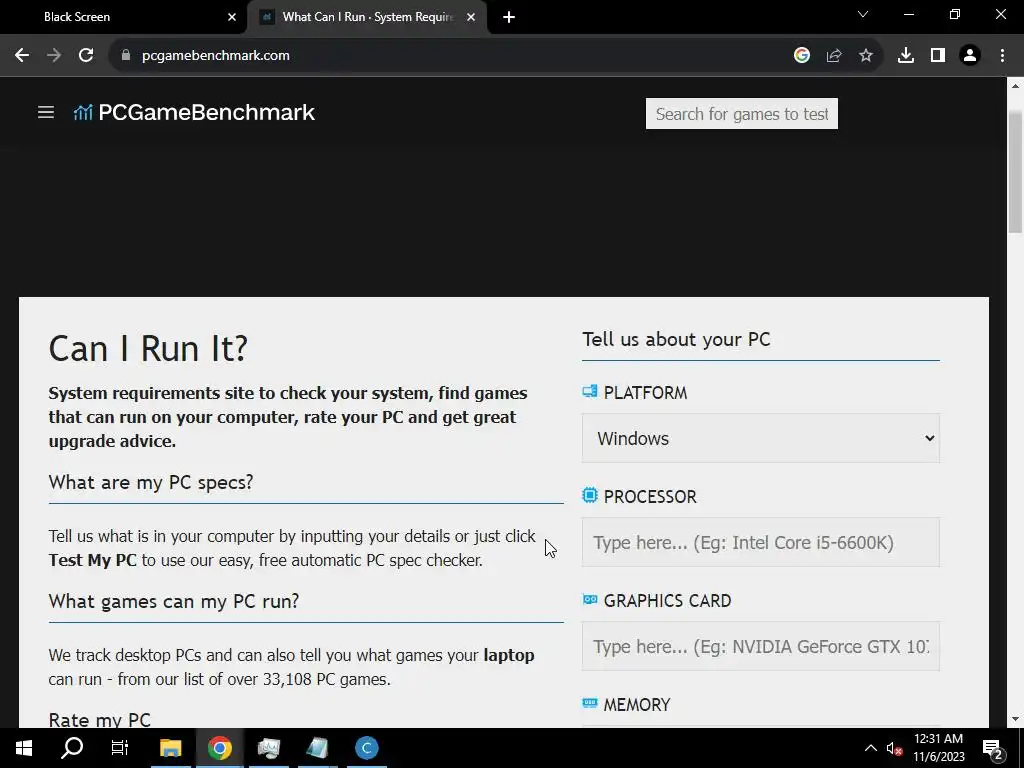Toggle the Chrome side panel

[938, 56]
